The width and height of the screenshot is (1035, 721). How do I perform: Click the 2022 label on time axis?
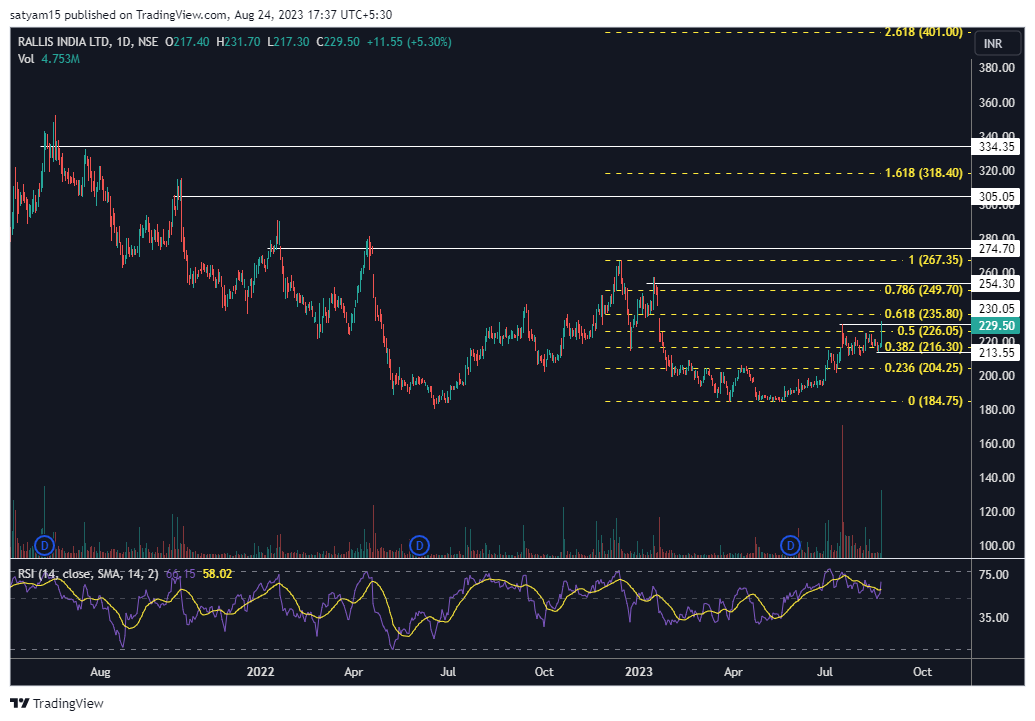point(261,671)
